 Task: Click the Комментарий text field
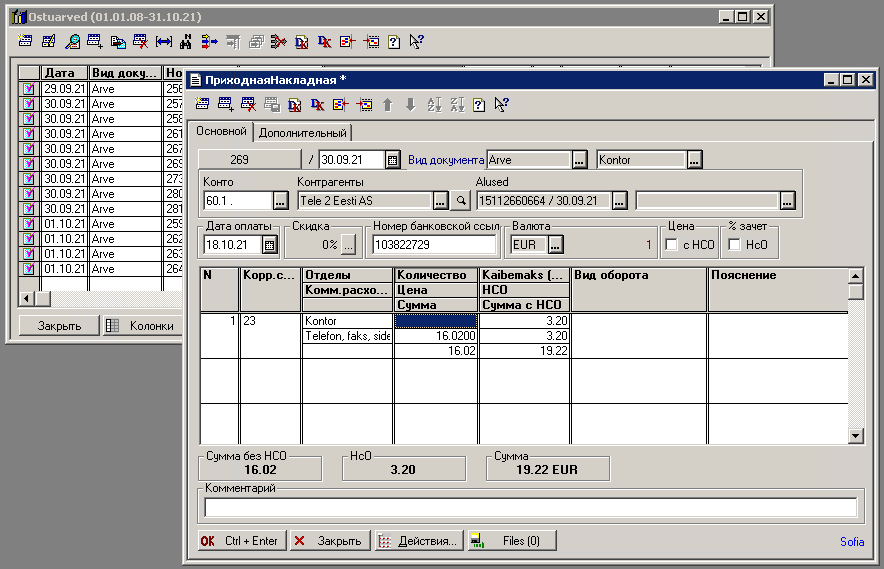[x=530, y=507]
